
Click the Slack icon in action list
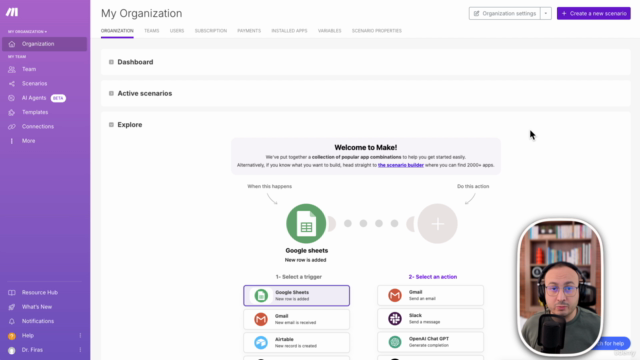tap(395, 318)
